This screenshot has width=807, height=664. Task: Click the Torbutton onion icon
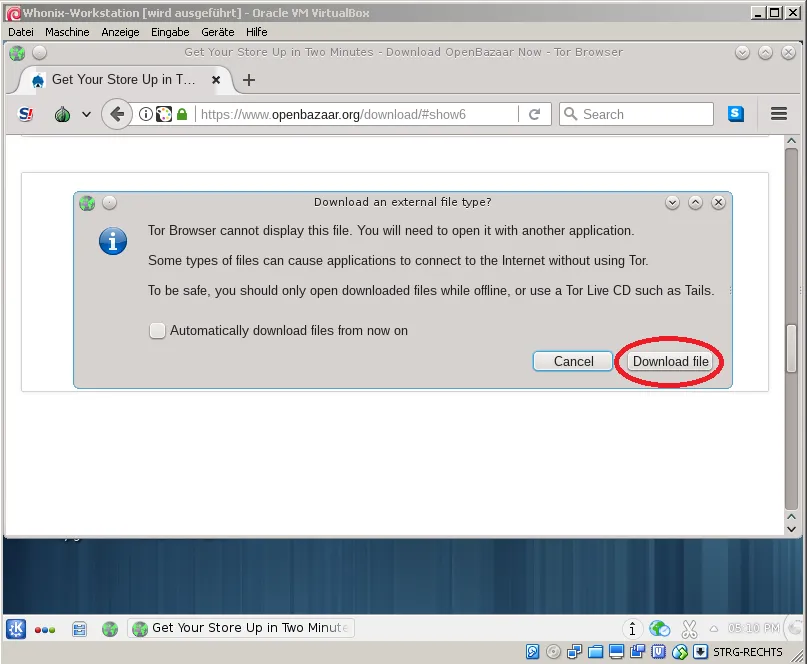click(x=62, y=114)
